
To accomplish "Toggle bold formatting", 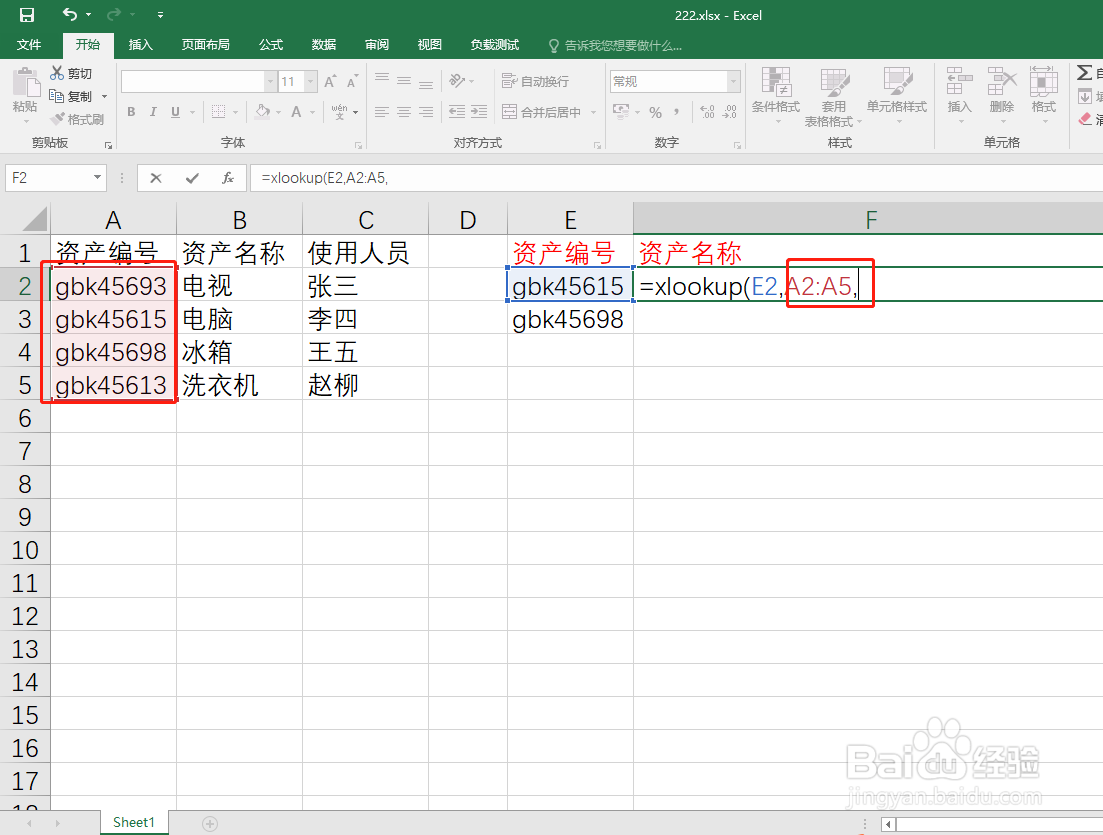I will click(130, 111).
